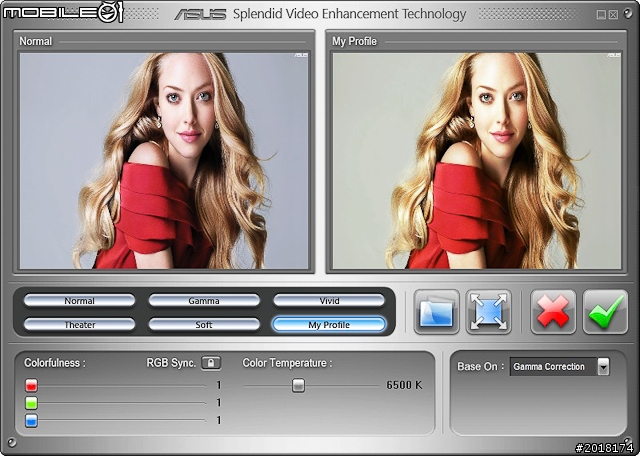Click the fullscreen expand arrows icon
The width and height of the screenshot is (640, 456).
point(488,312)
